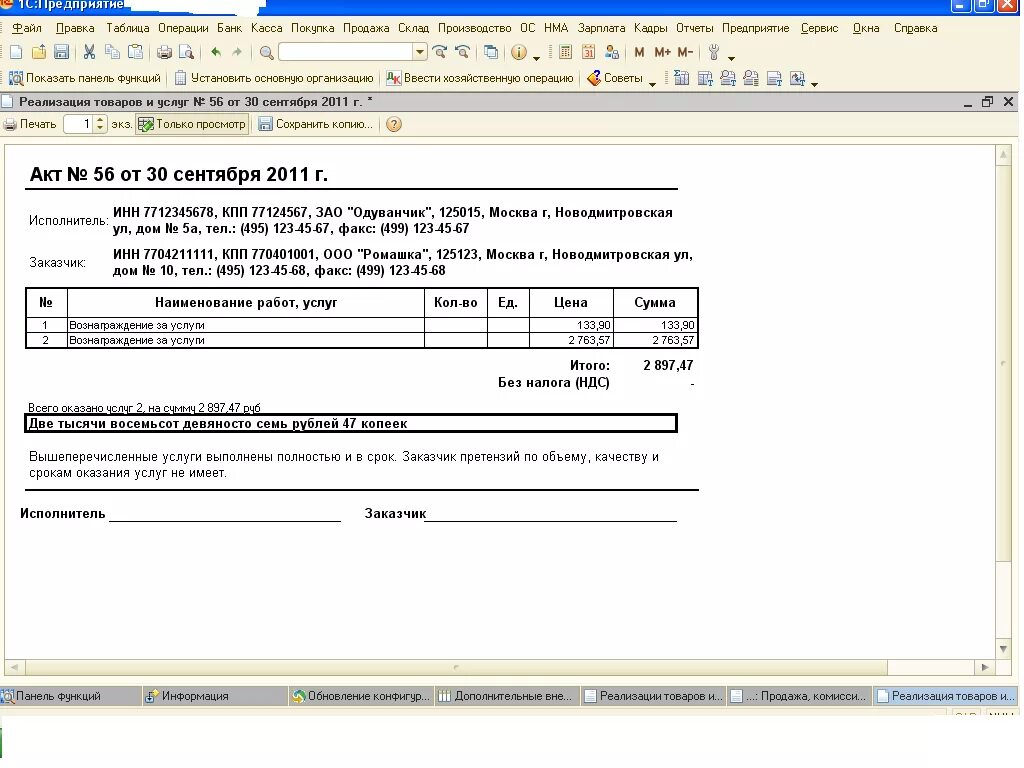Click the windows list icon

(490, 52)
